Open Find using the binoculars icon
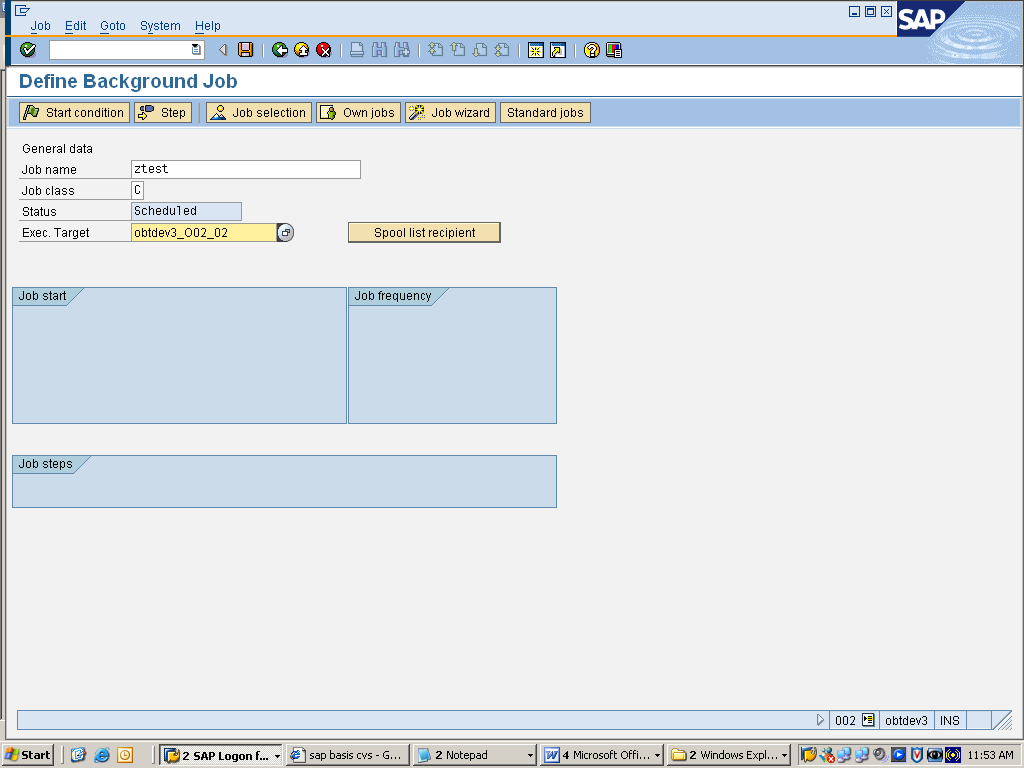The height and width of the screenshot is (768, 1024). coord(380,49)
